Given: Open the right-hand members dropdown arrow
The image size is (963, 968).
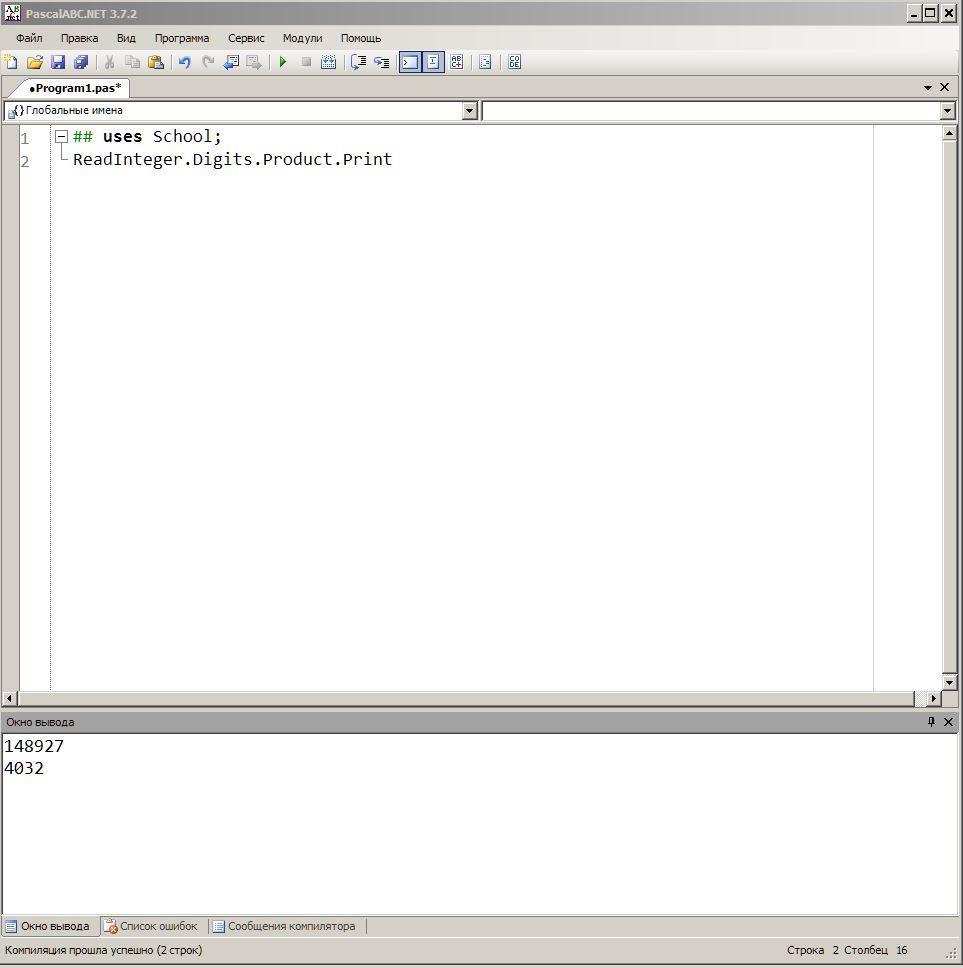Looking at the screenshot, I should [x=948, y=111].
